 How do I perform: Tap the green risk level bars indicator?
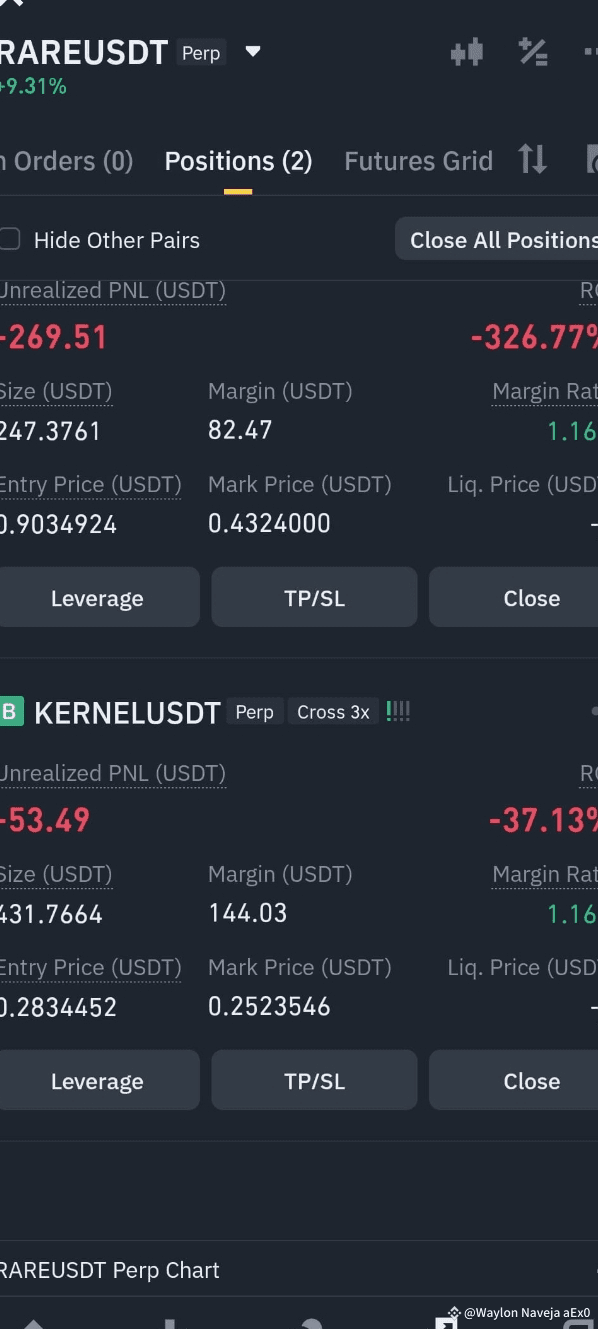pyautogui.click(x=398, y=712)
